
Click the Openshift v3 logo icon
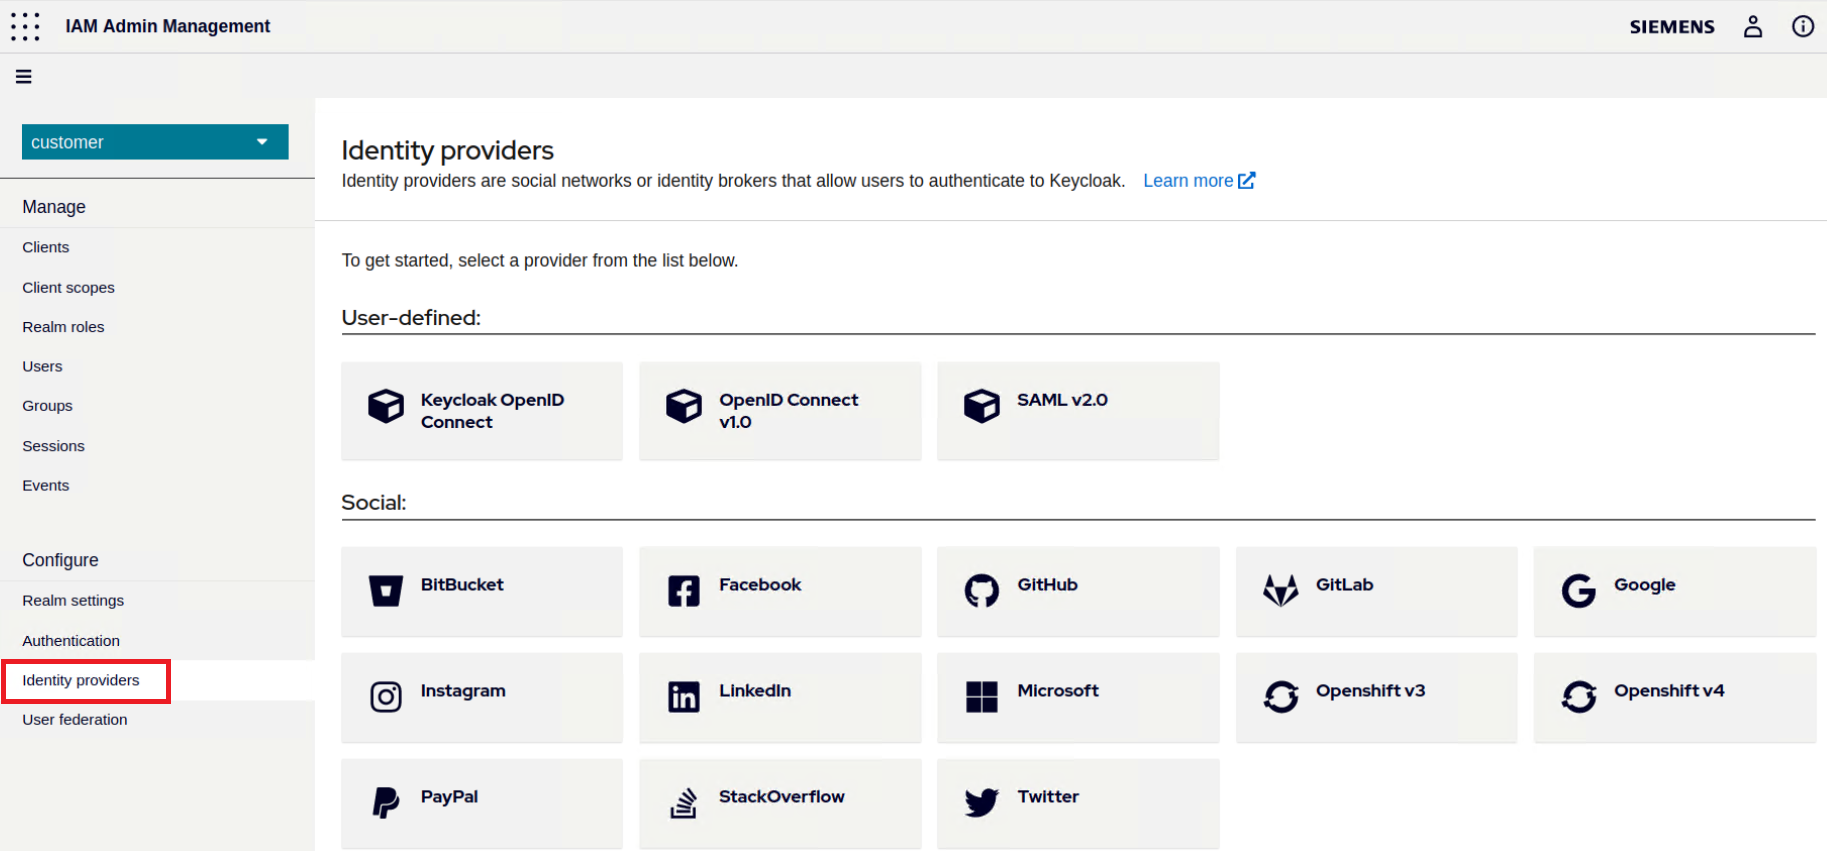pos(1281,697)
